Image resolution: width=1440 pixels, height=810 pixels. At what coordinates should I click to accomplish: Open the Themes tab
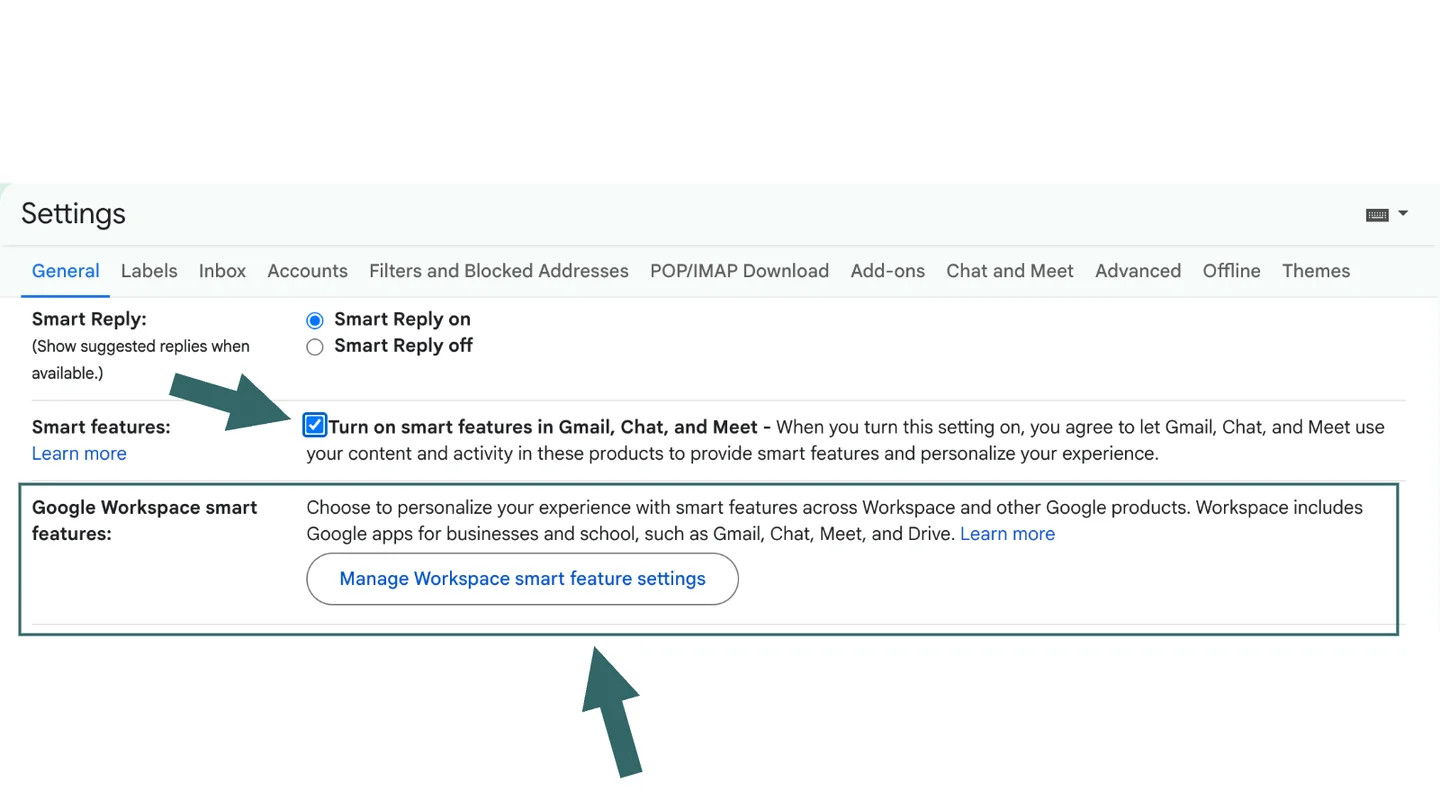pos(1315,271)
